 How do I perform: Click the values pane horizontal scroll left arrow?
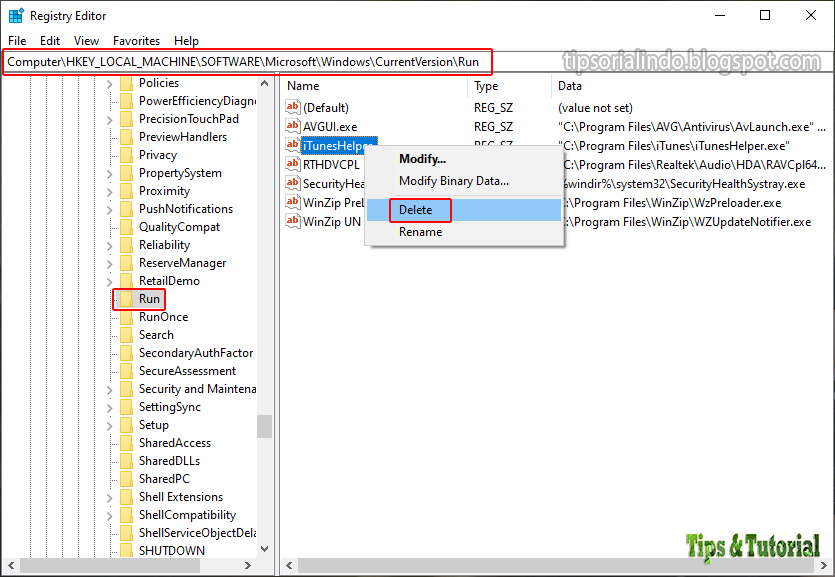click(x=289, y=565)
